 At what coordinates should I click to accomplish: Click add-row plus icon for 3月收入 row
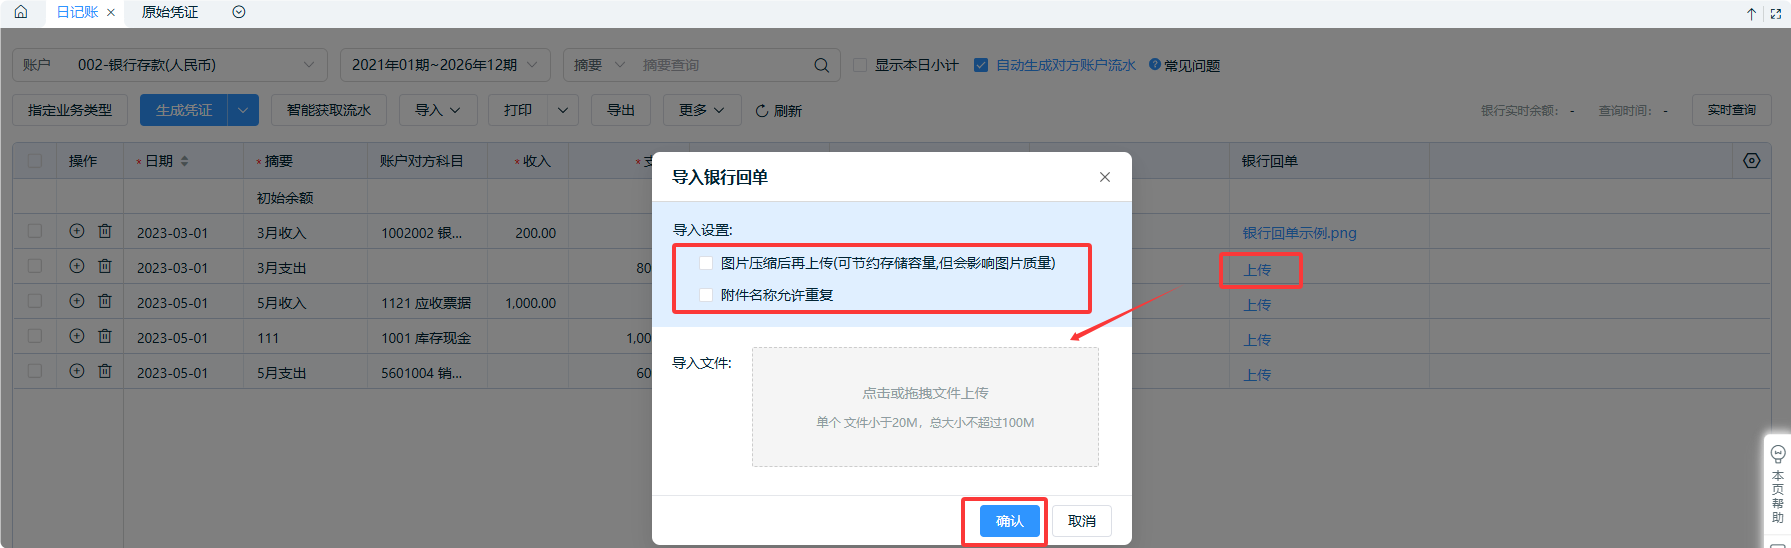coord(77,231)
